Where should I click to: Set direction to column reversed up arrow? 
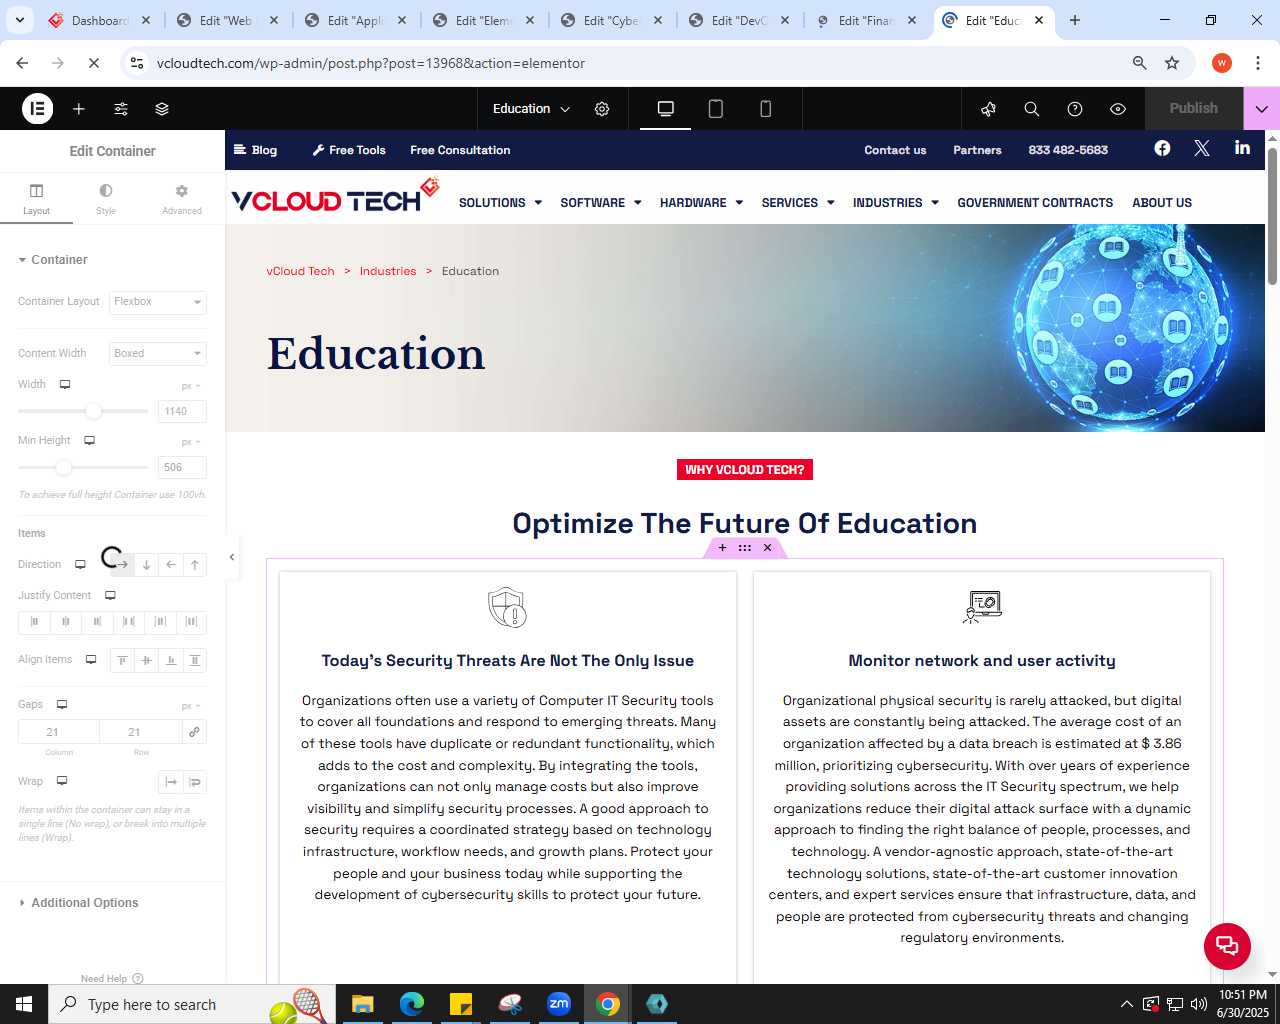click(195, 565)
